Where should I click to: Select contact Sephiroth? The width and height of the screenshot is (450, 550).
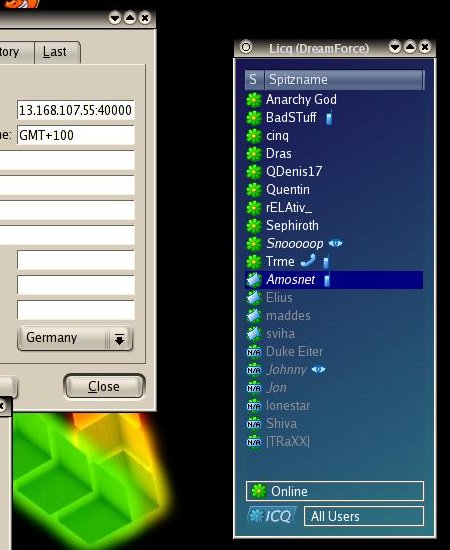292,226
